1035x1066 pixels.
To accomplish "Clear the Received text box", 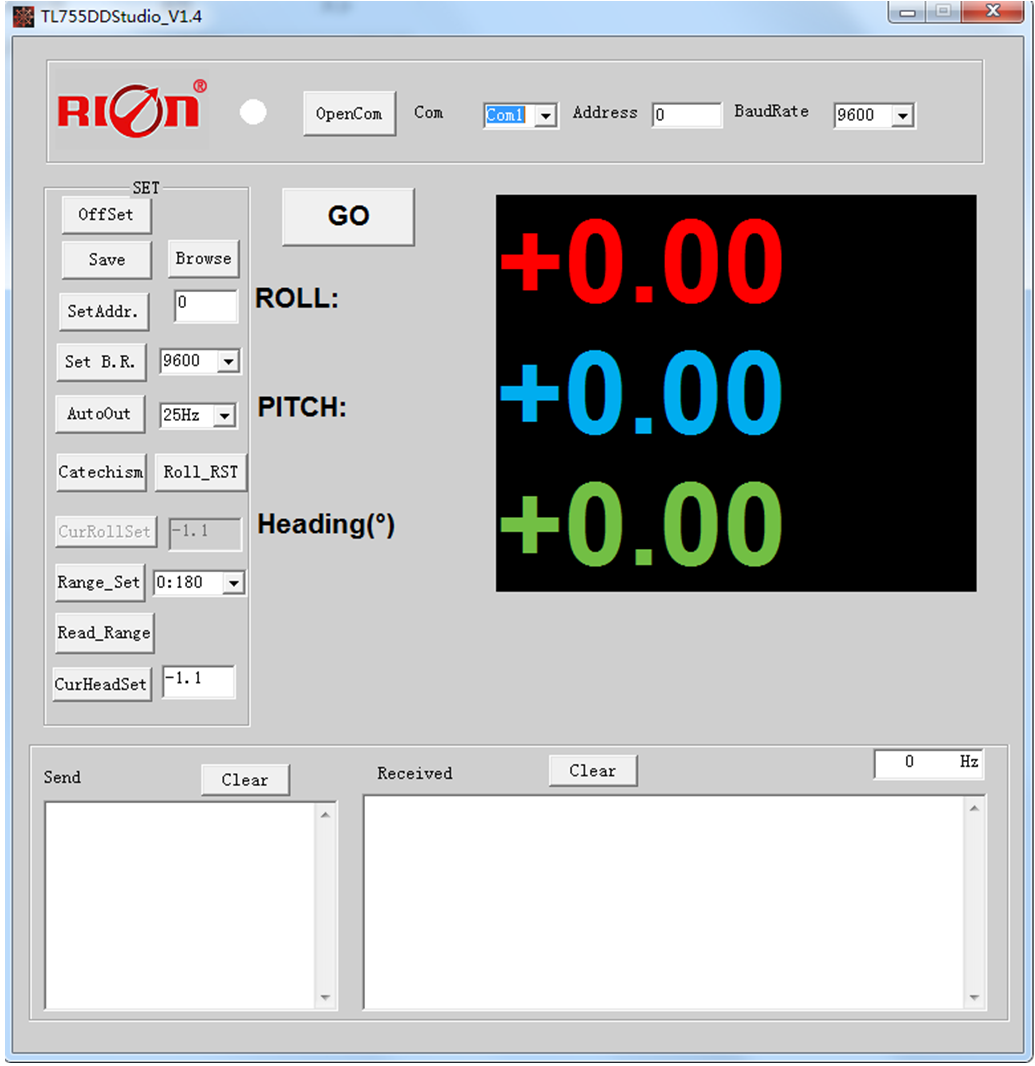I will click(593, 770).
